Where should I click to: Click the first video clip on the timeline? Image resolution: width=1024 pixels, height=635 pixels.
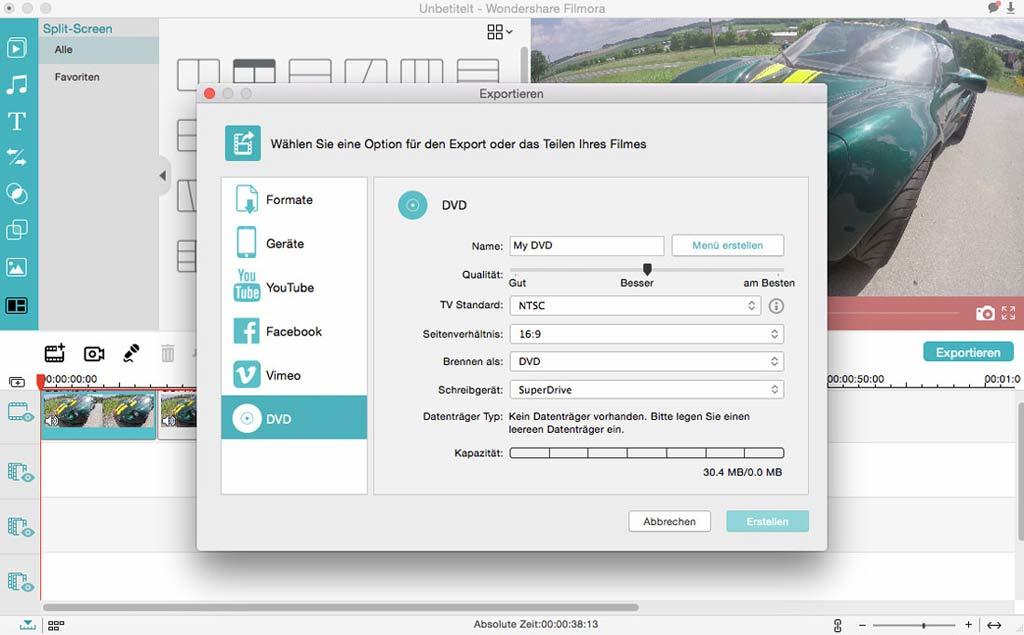coord(99,414)
